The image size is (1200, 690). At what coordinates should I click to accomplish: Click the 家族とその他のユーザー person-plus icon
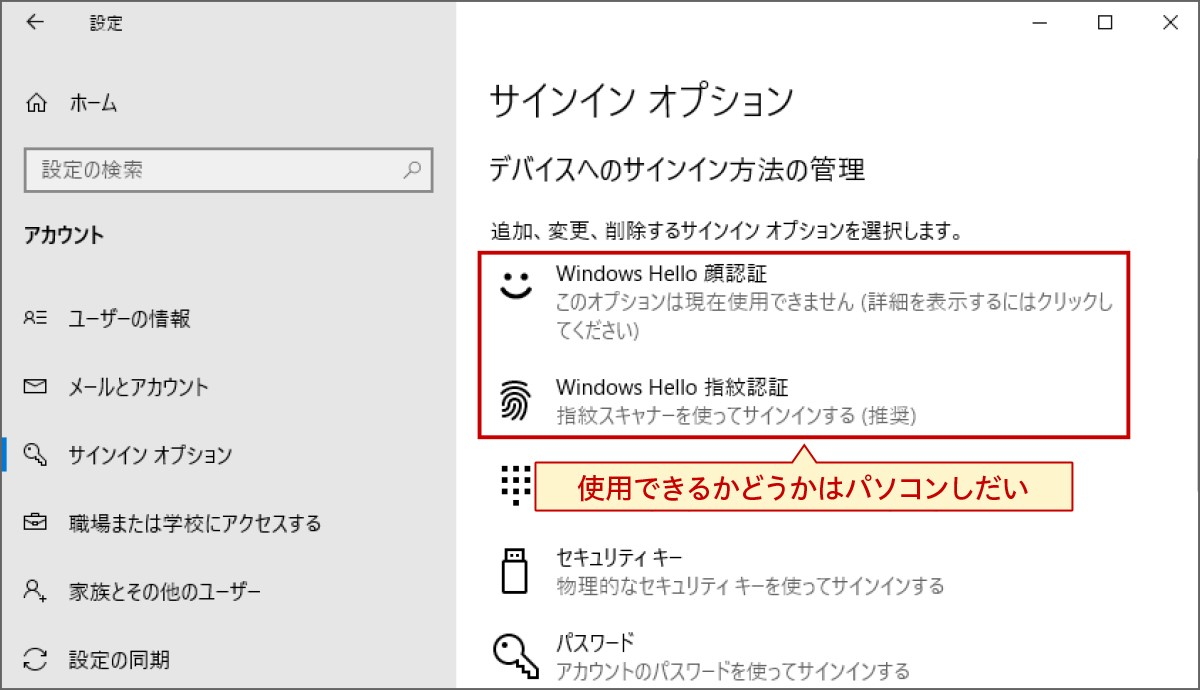point(35,591)
